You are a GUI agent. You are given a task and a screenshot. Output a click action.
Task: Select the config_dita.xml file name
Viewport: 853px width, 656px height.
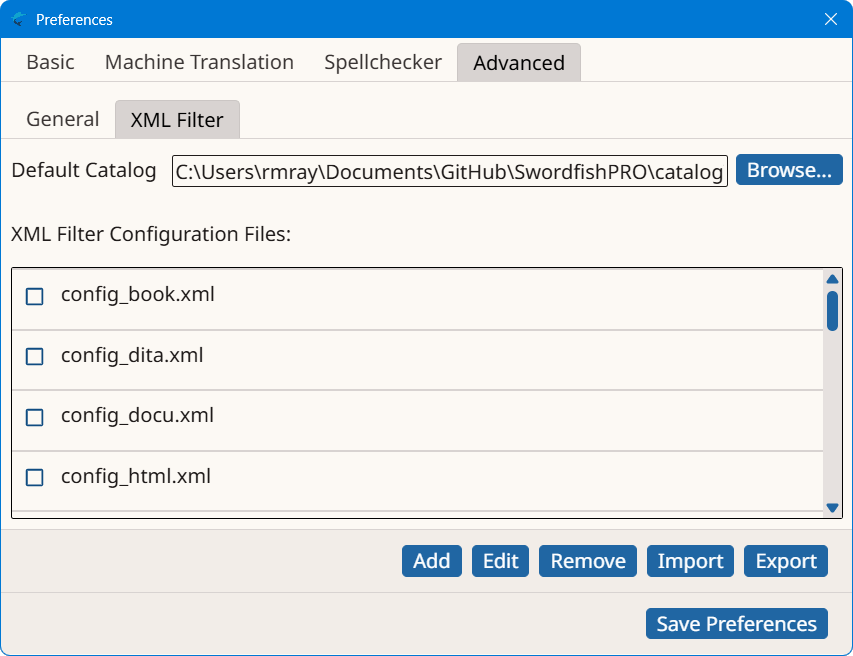(x=132, y=355)
